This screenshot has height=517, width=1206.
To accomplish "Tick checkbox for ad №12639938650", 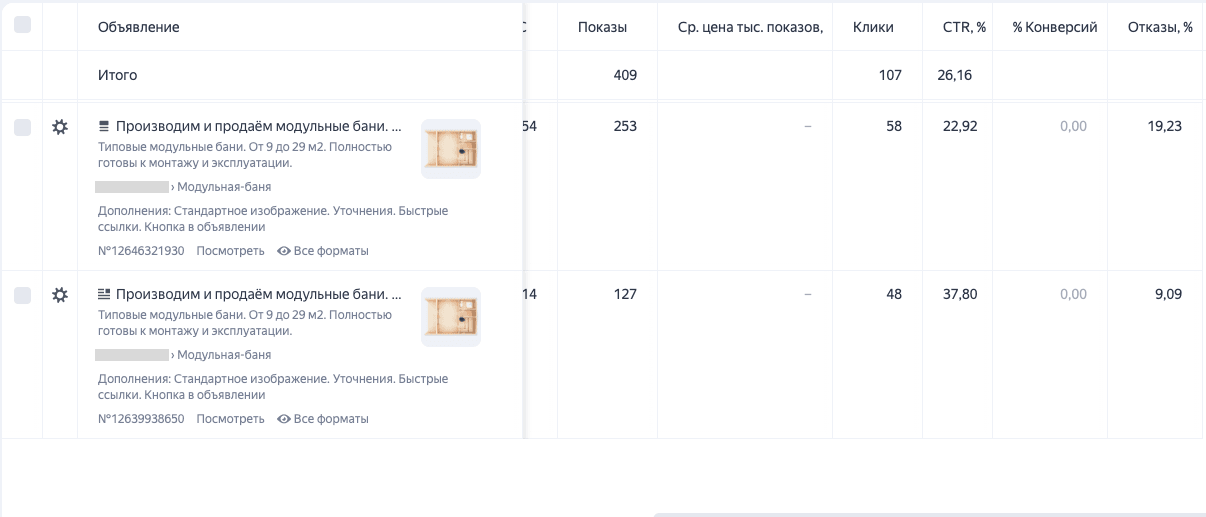I will pos(22,295).
